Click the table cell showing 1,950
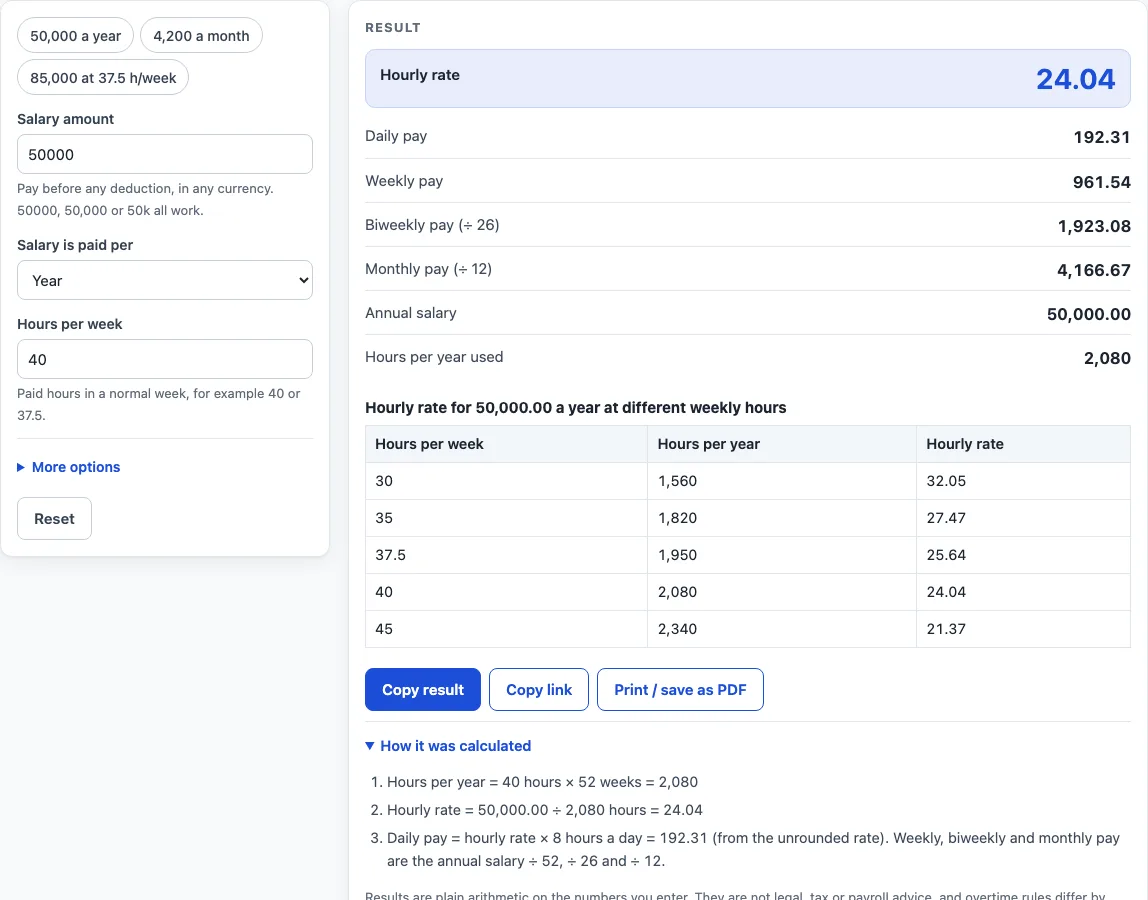The image size is (1148, 900). pos(782,555)
